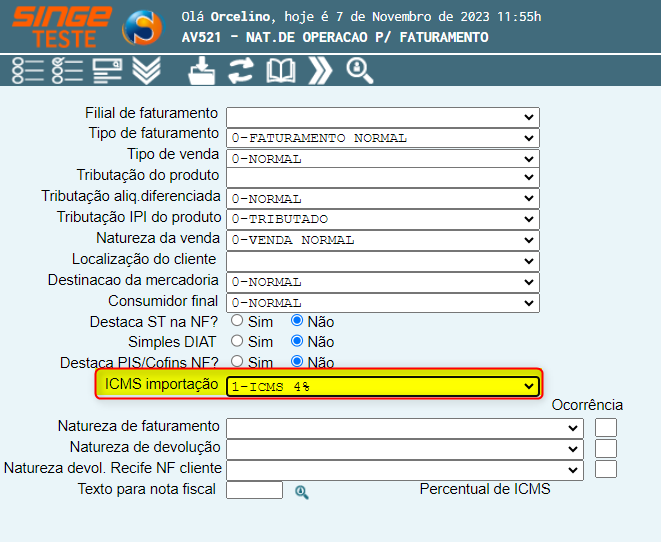661x542 pixels.
Task: Open Localização do cliente dropdown
Action: pyautogui.click(x=383, y=261)
